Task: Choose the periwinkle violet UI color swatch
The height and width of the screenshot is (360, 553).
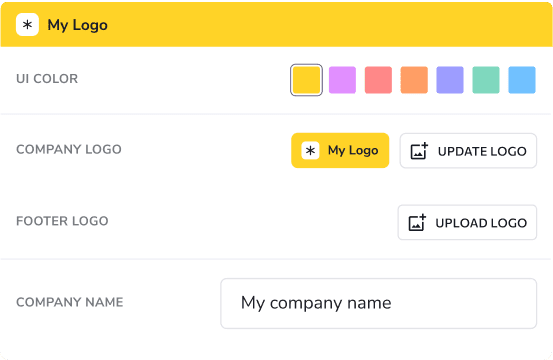Action: [x=450, y=80]
